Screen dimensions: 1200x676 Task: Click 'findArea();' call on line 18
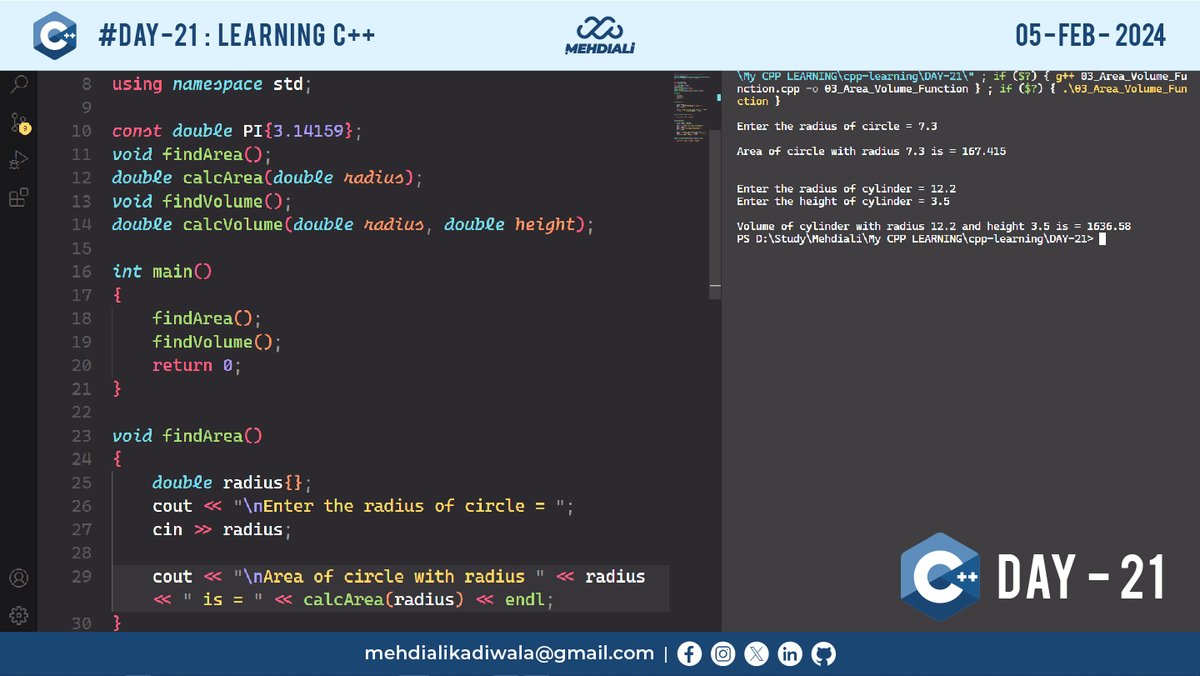click(x=207, y=319)
